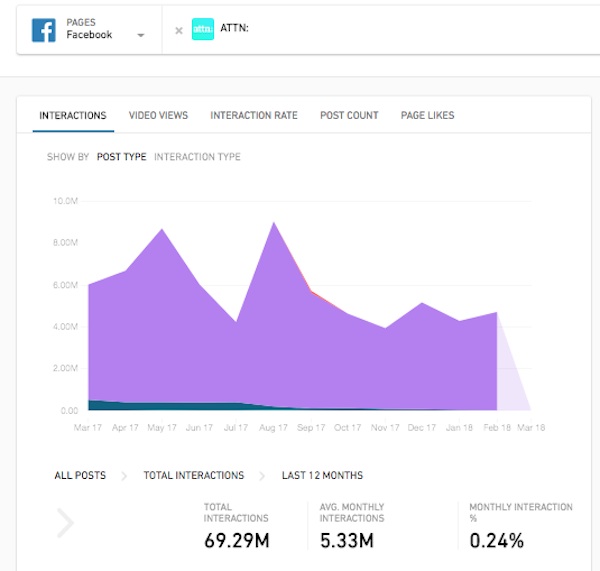The image size is (600, 571).
Task: Expand the All Posts filter
Action: tap(80, 475)
